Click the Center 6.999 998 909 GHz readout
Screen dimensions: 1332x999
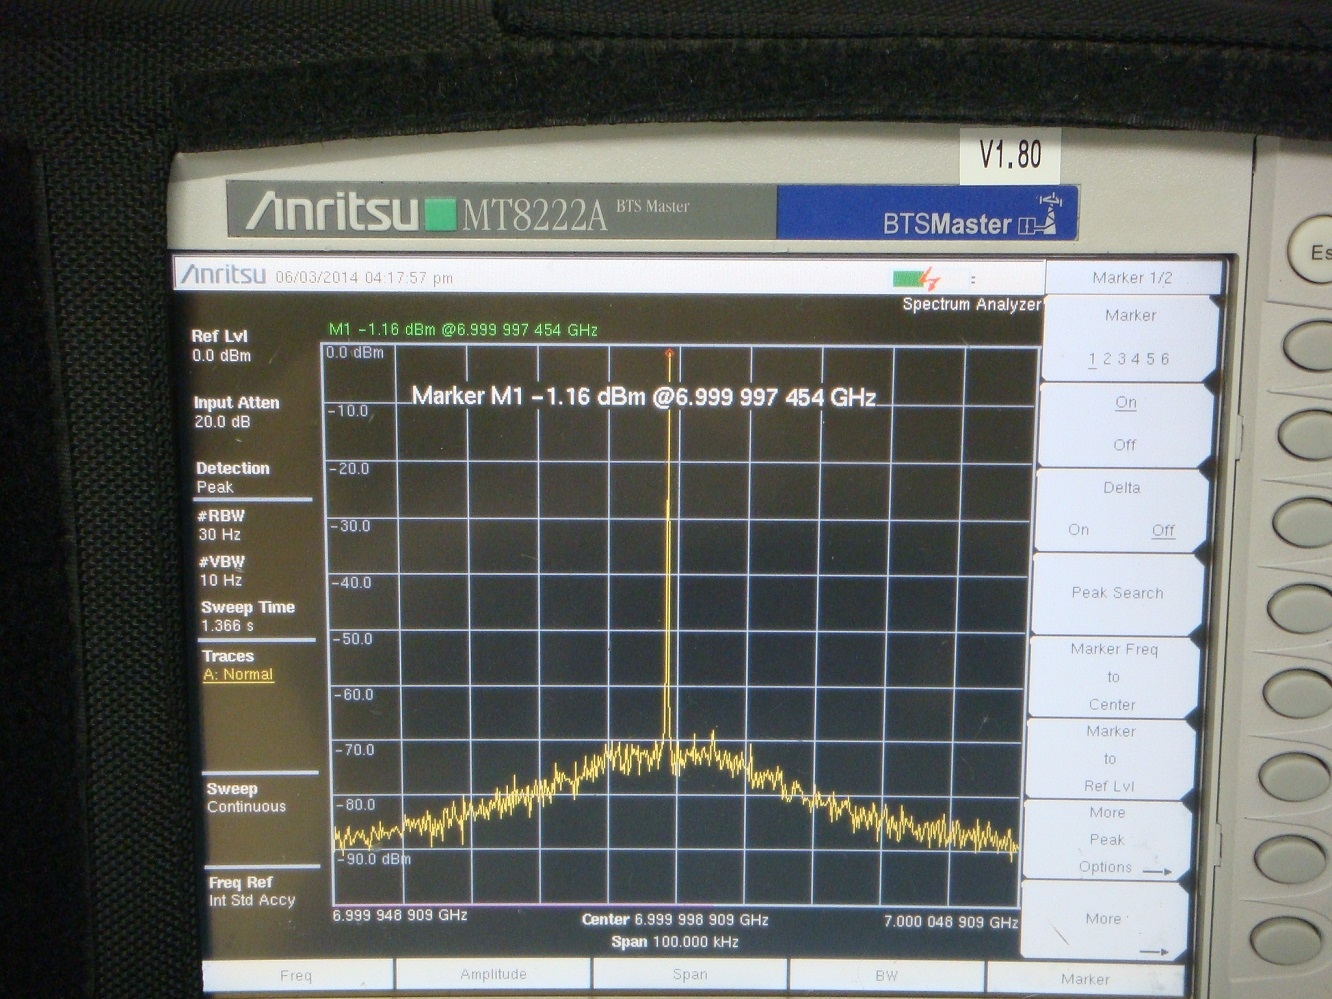675,919
